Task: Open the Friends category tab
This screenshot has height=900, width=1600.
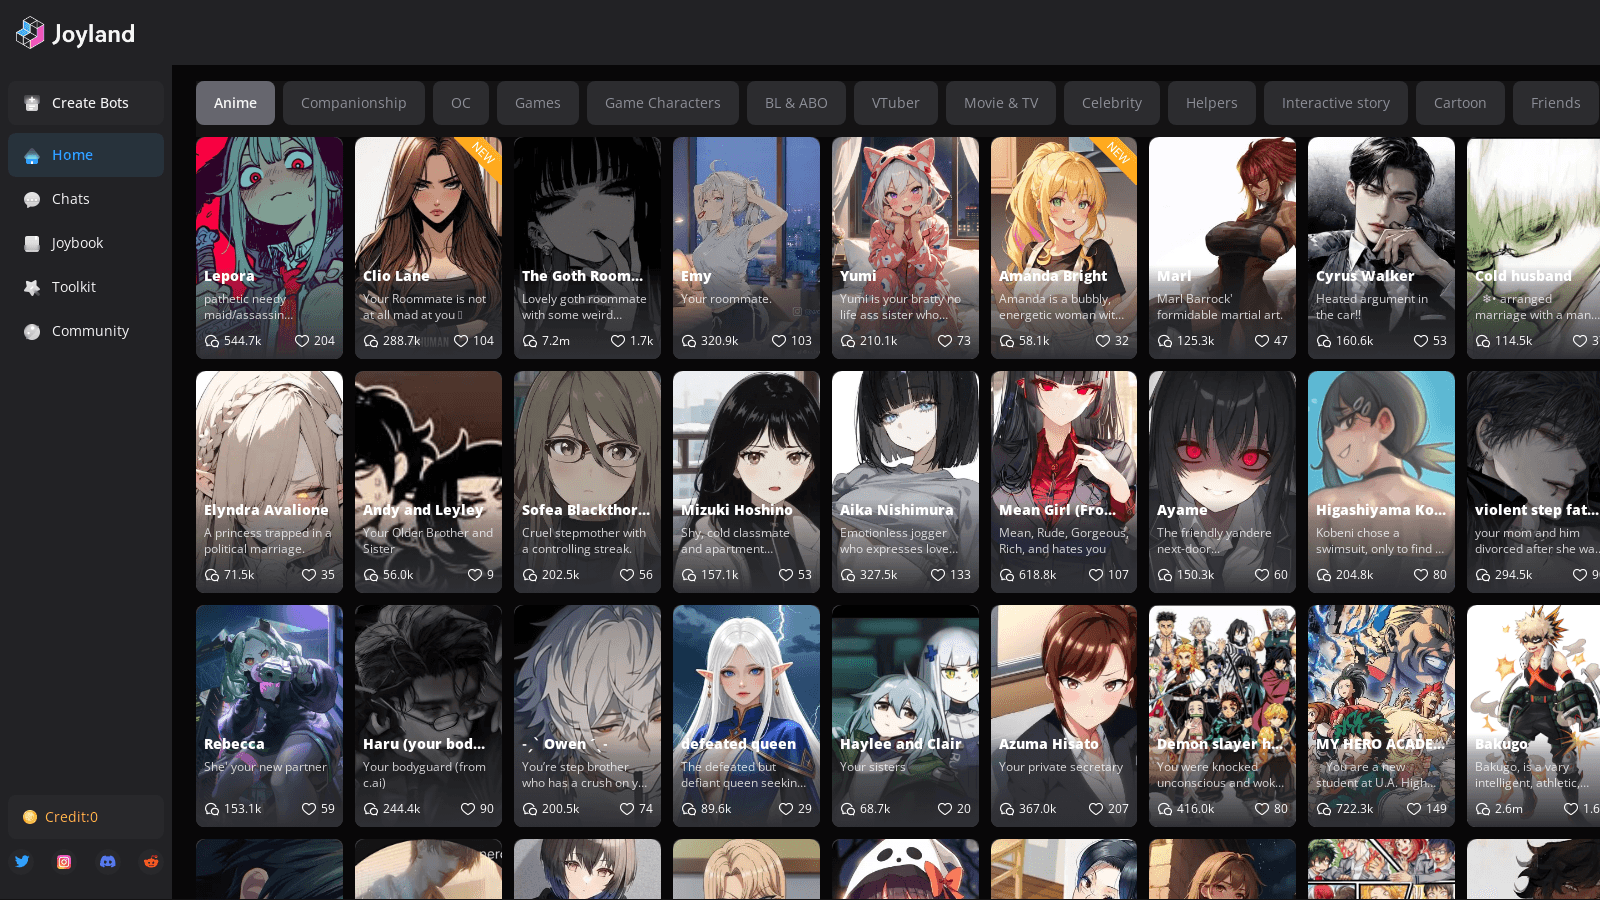Action: pyautogui.click(x=1556, y=103)
